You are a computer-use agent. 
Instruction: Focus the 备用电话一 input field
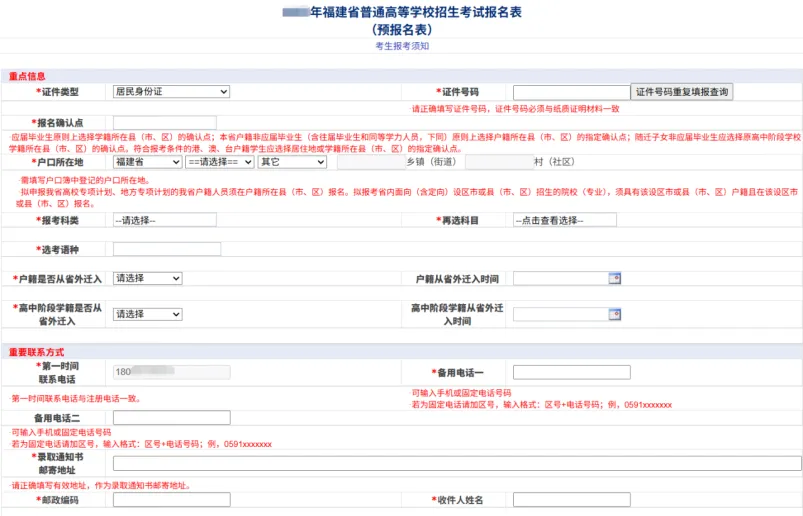[572, 372]
